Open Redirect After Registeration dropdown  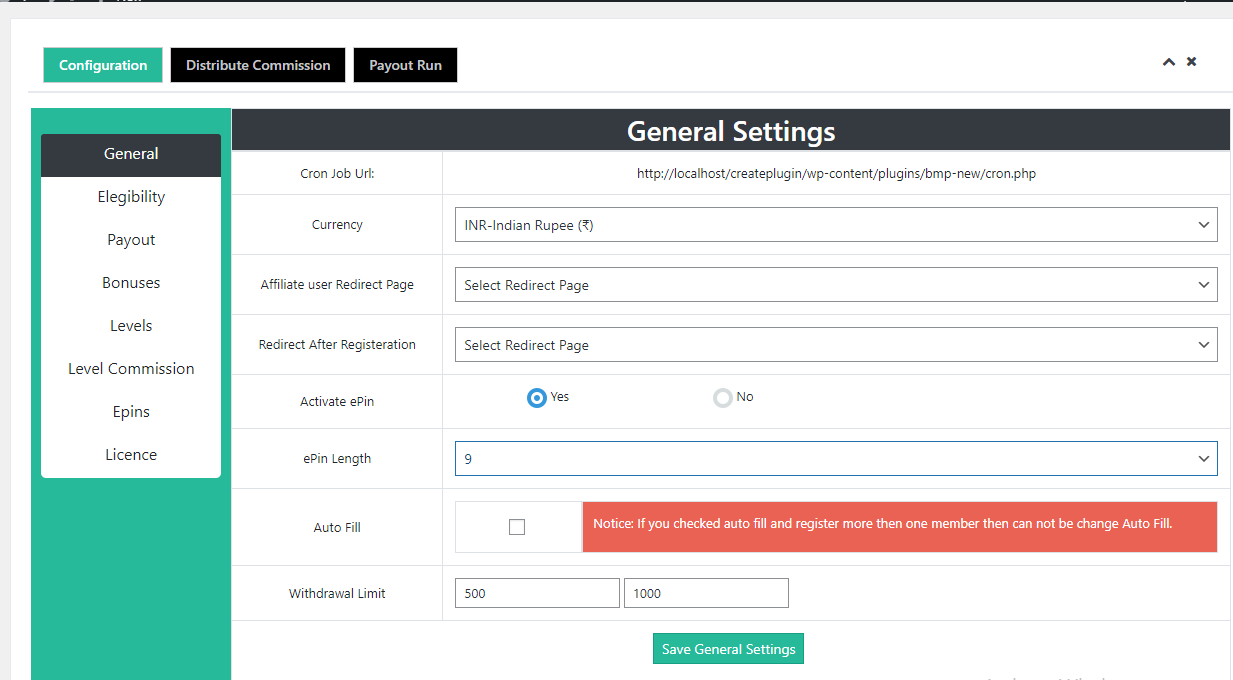[835, 345]
